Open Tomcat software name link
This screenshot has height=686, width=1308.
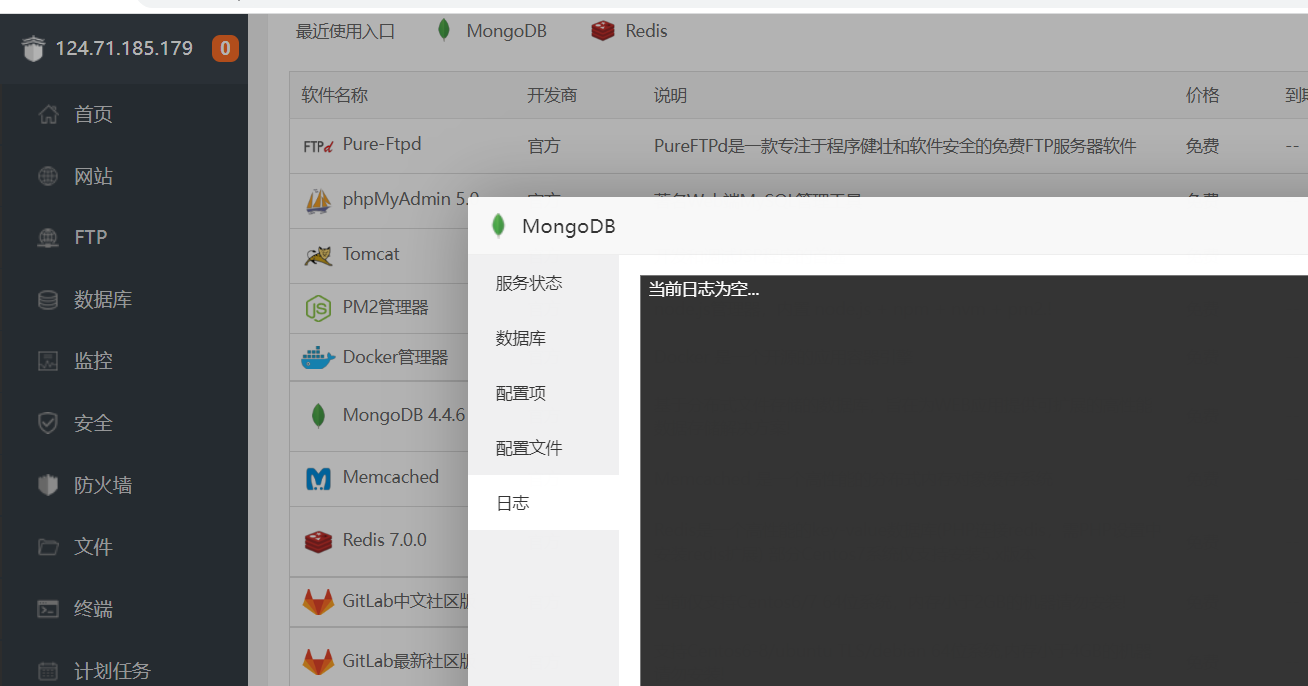coord(371,254)
